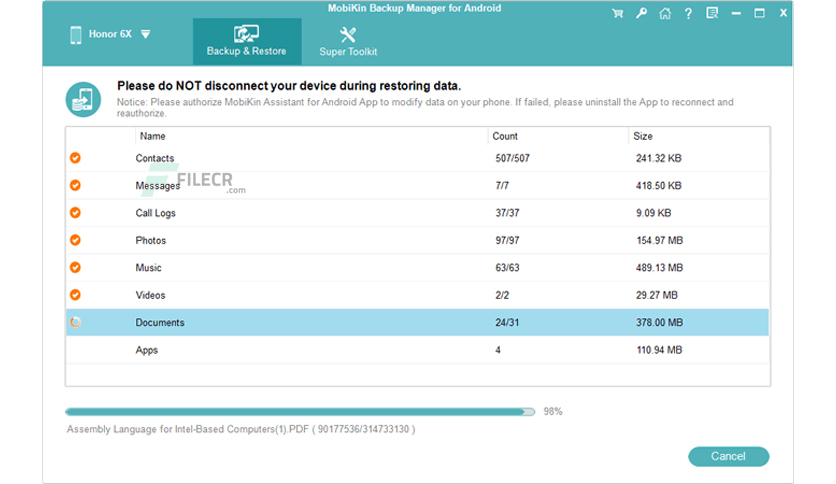Close the MobiKin window with X
Image resolution: width=836 pixels, height=484 pixels.
pos(783,13)
